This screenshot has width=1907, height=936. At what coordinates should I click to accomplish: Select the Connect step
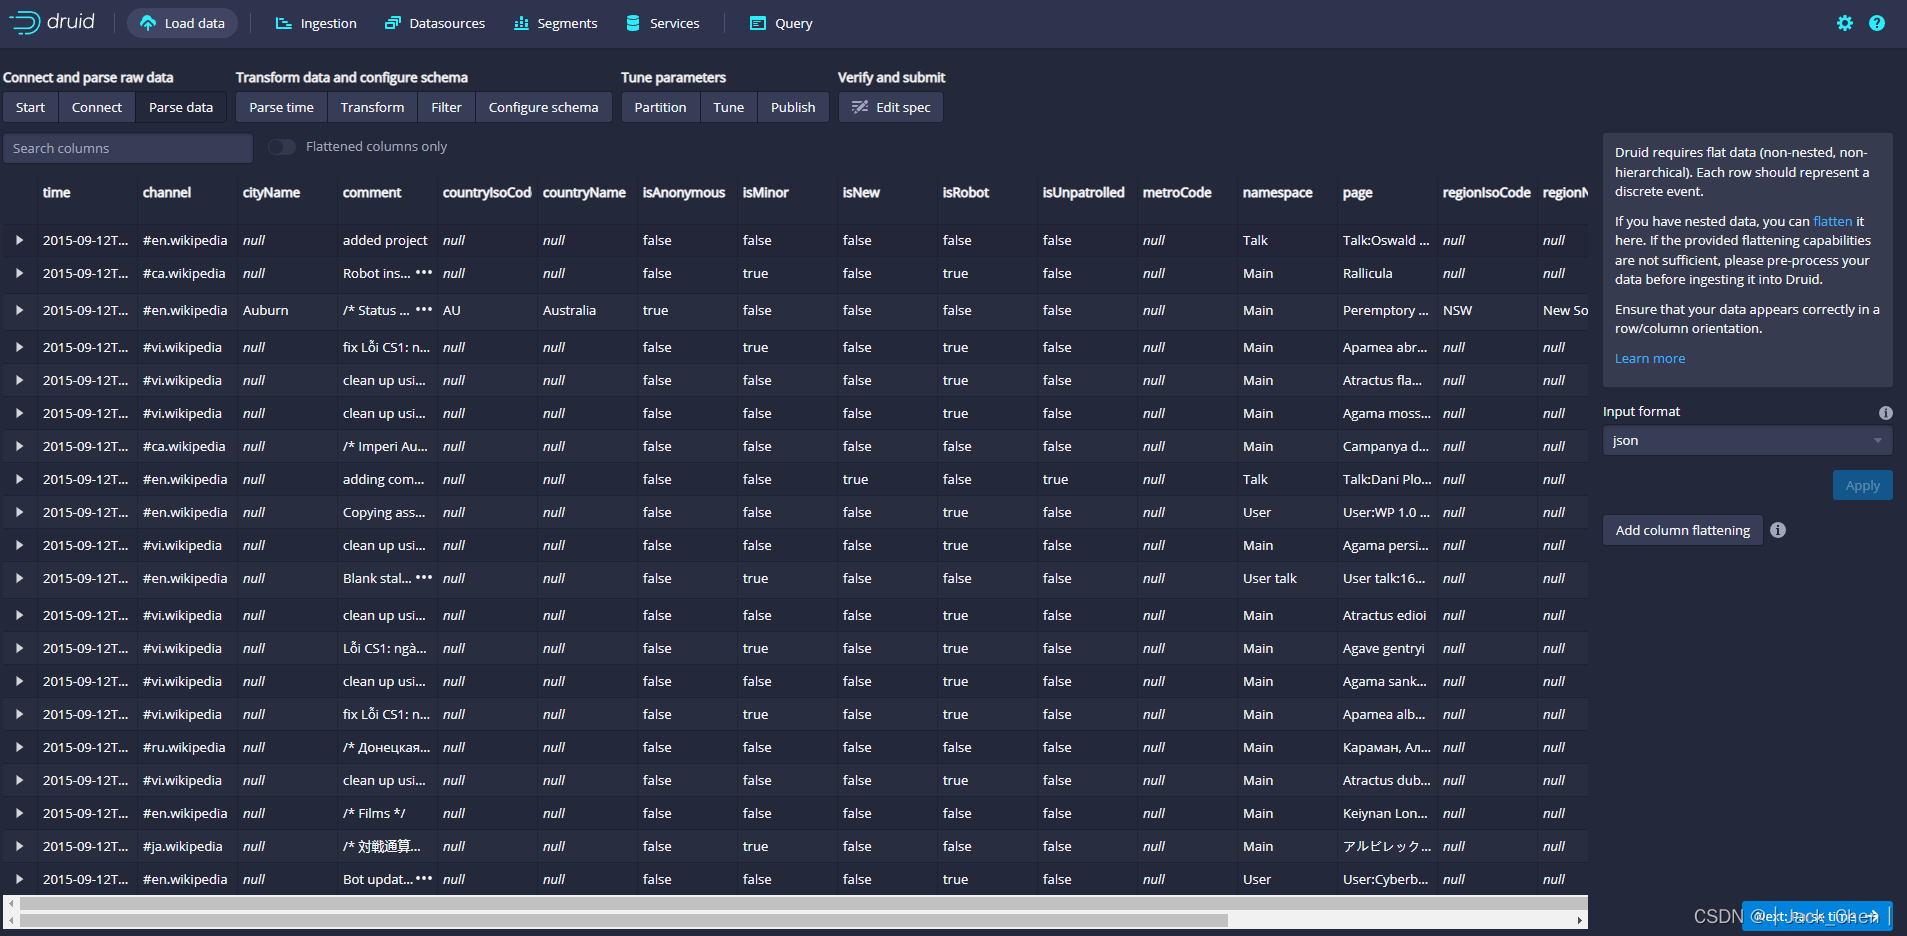tap(97, 107)
